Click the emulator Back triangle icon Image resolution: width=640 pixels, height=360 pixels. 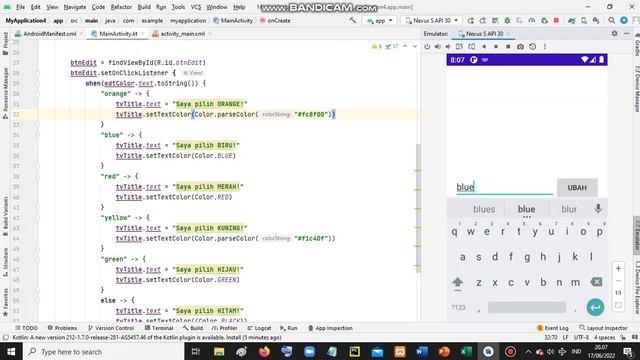point(484,47)
